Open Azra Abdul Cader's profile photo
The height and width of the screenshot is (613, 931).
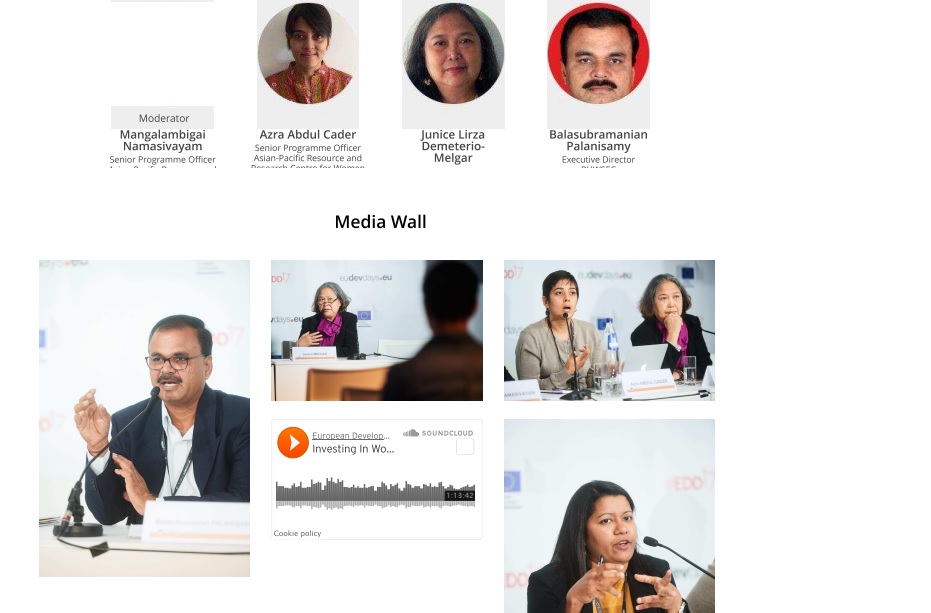(308, 53)
